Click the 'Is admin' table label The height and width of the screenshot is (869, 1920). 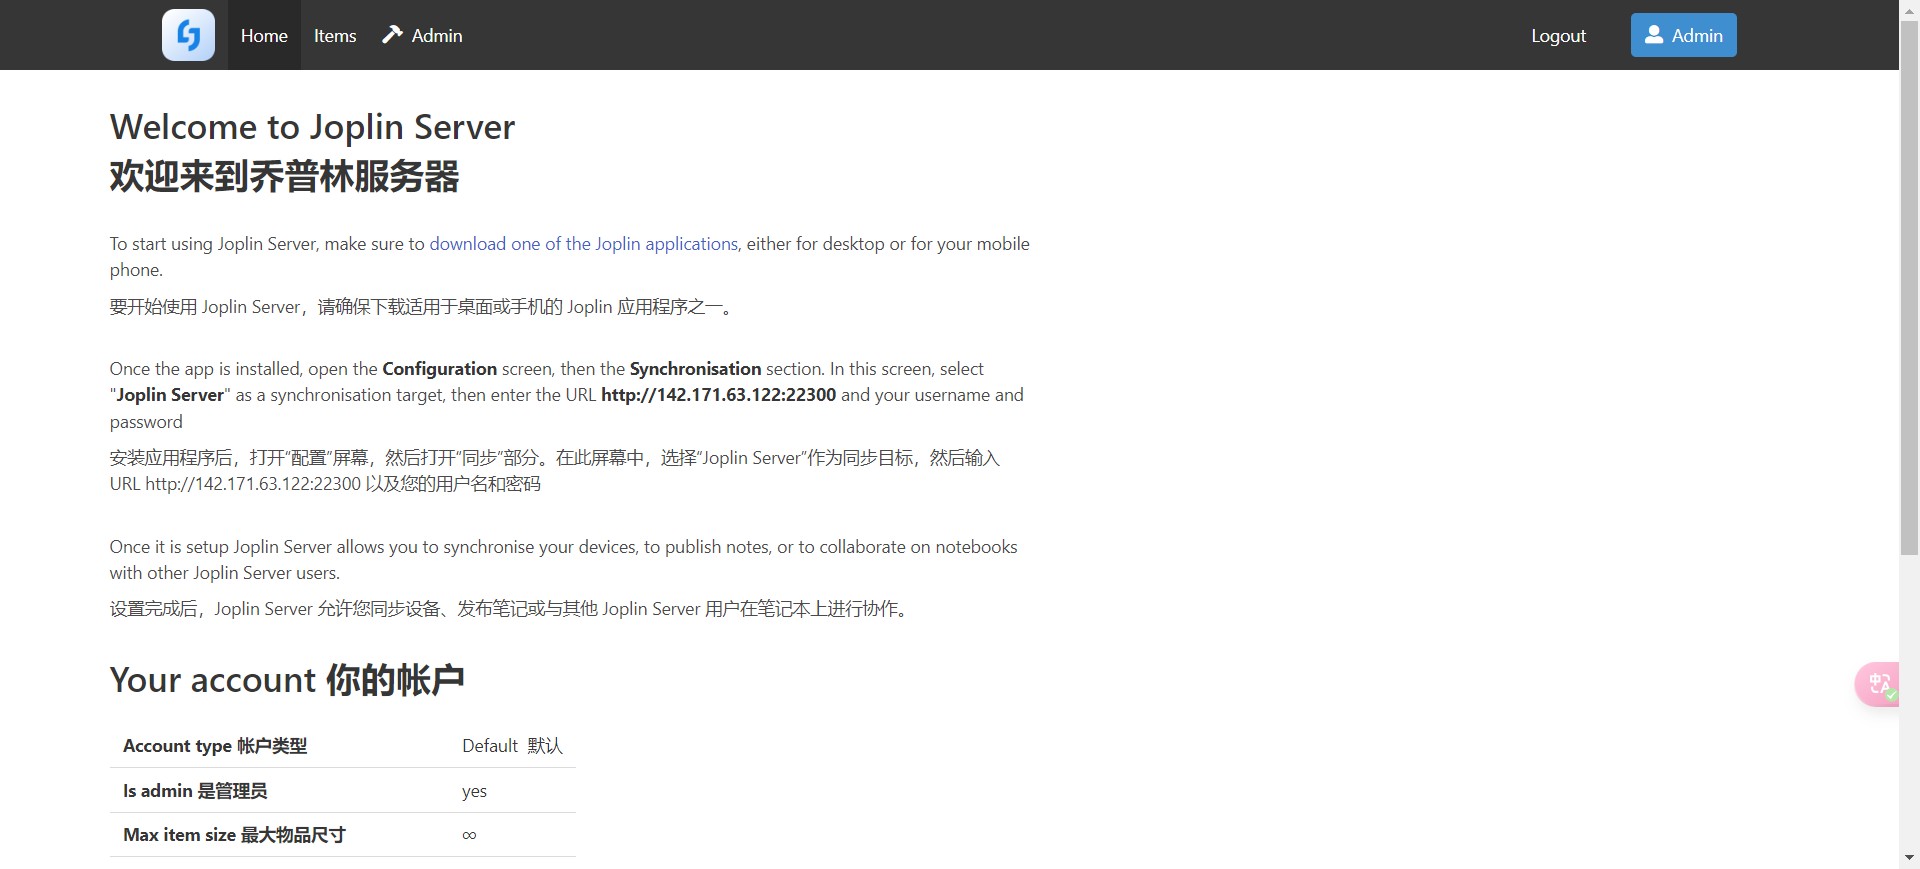point(195,791)
